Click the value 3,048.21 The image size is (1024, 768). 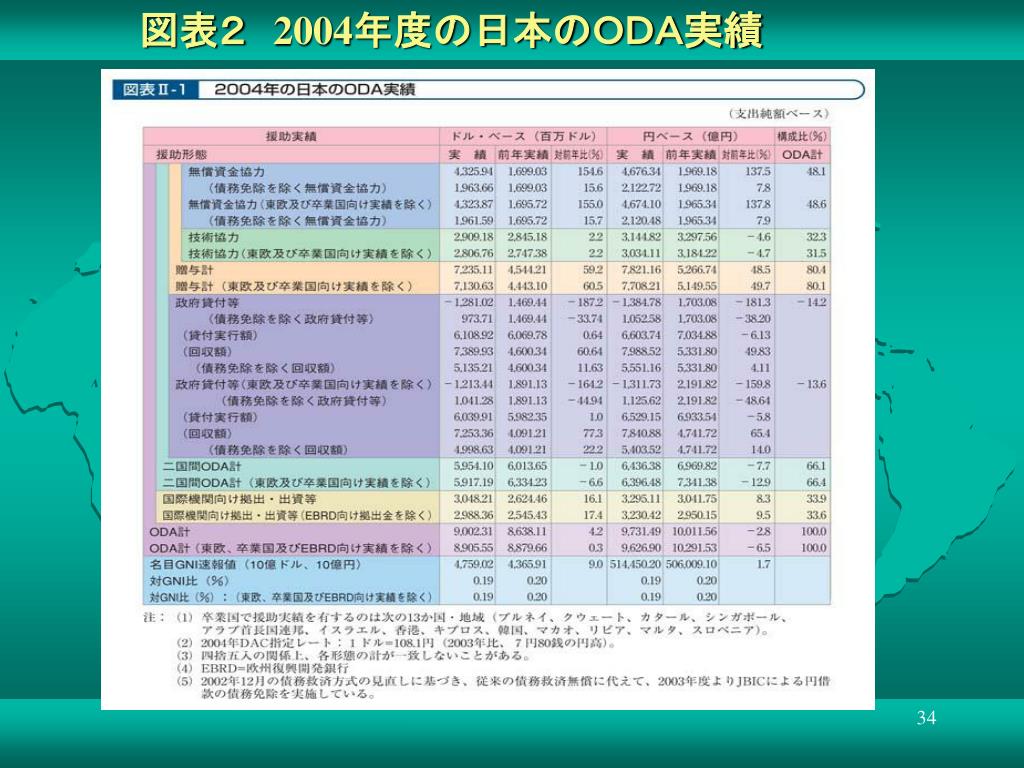[x=473, y=499]
